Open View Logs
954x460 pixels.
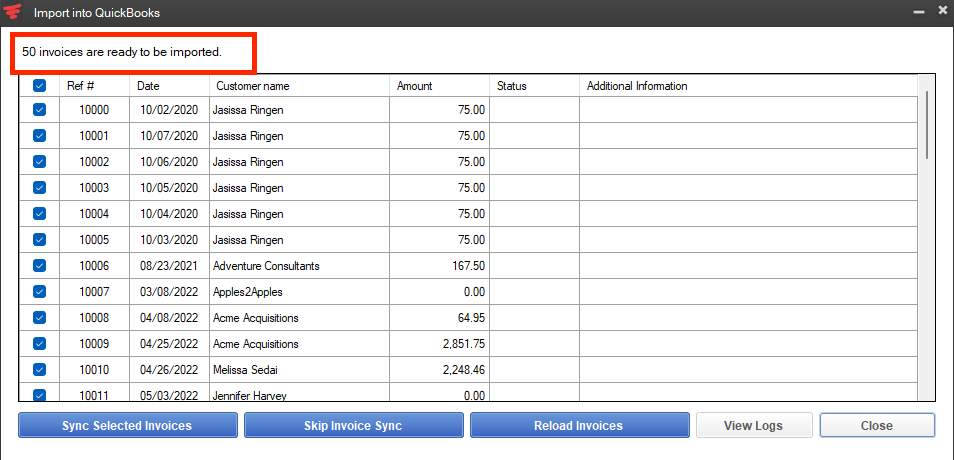click(754, 425)
